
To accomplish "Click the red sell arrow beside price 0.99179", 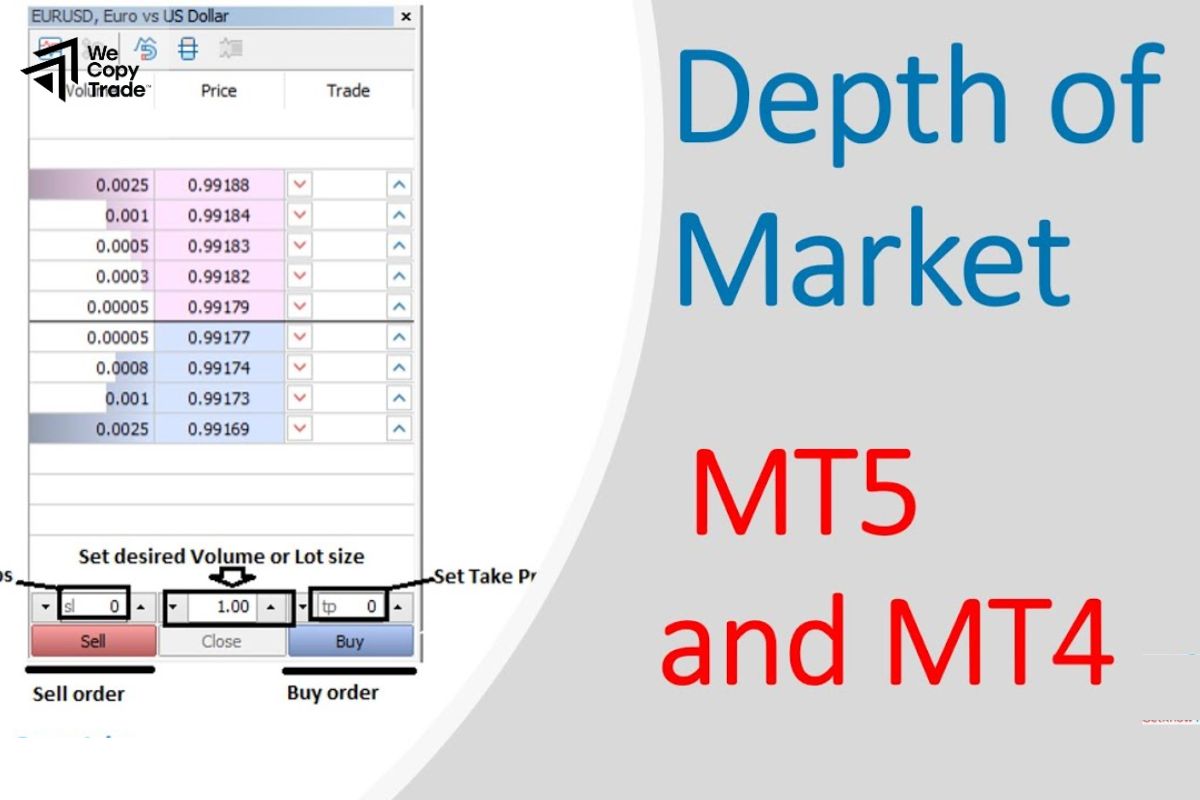I will pyautogui.click(x=301, y=307).
